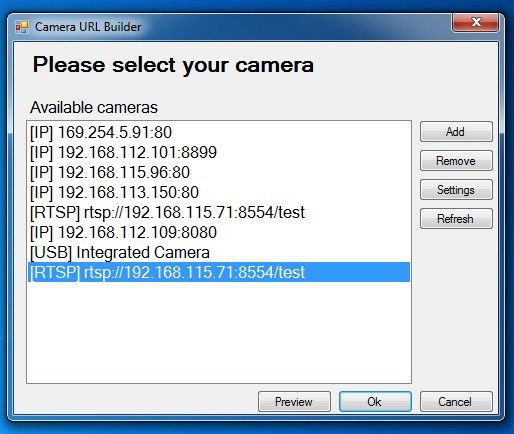The image size is (514, 434).
Task: Cancel the camera selection dialog
Action: coord(456,402)
